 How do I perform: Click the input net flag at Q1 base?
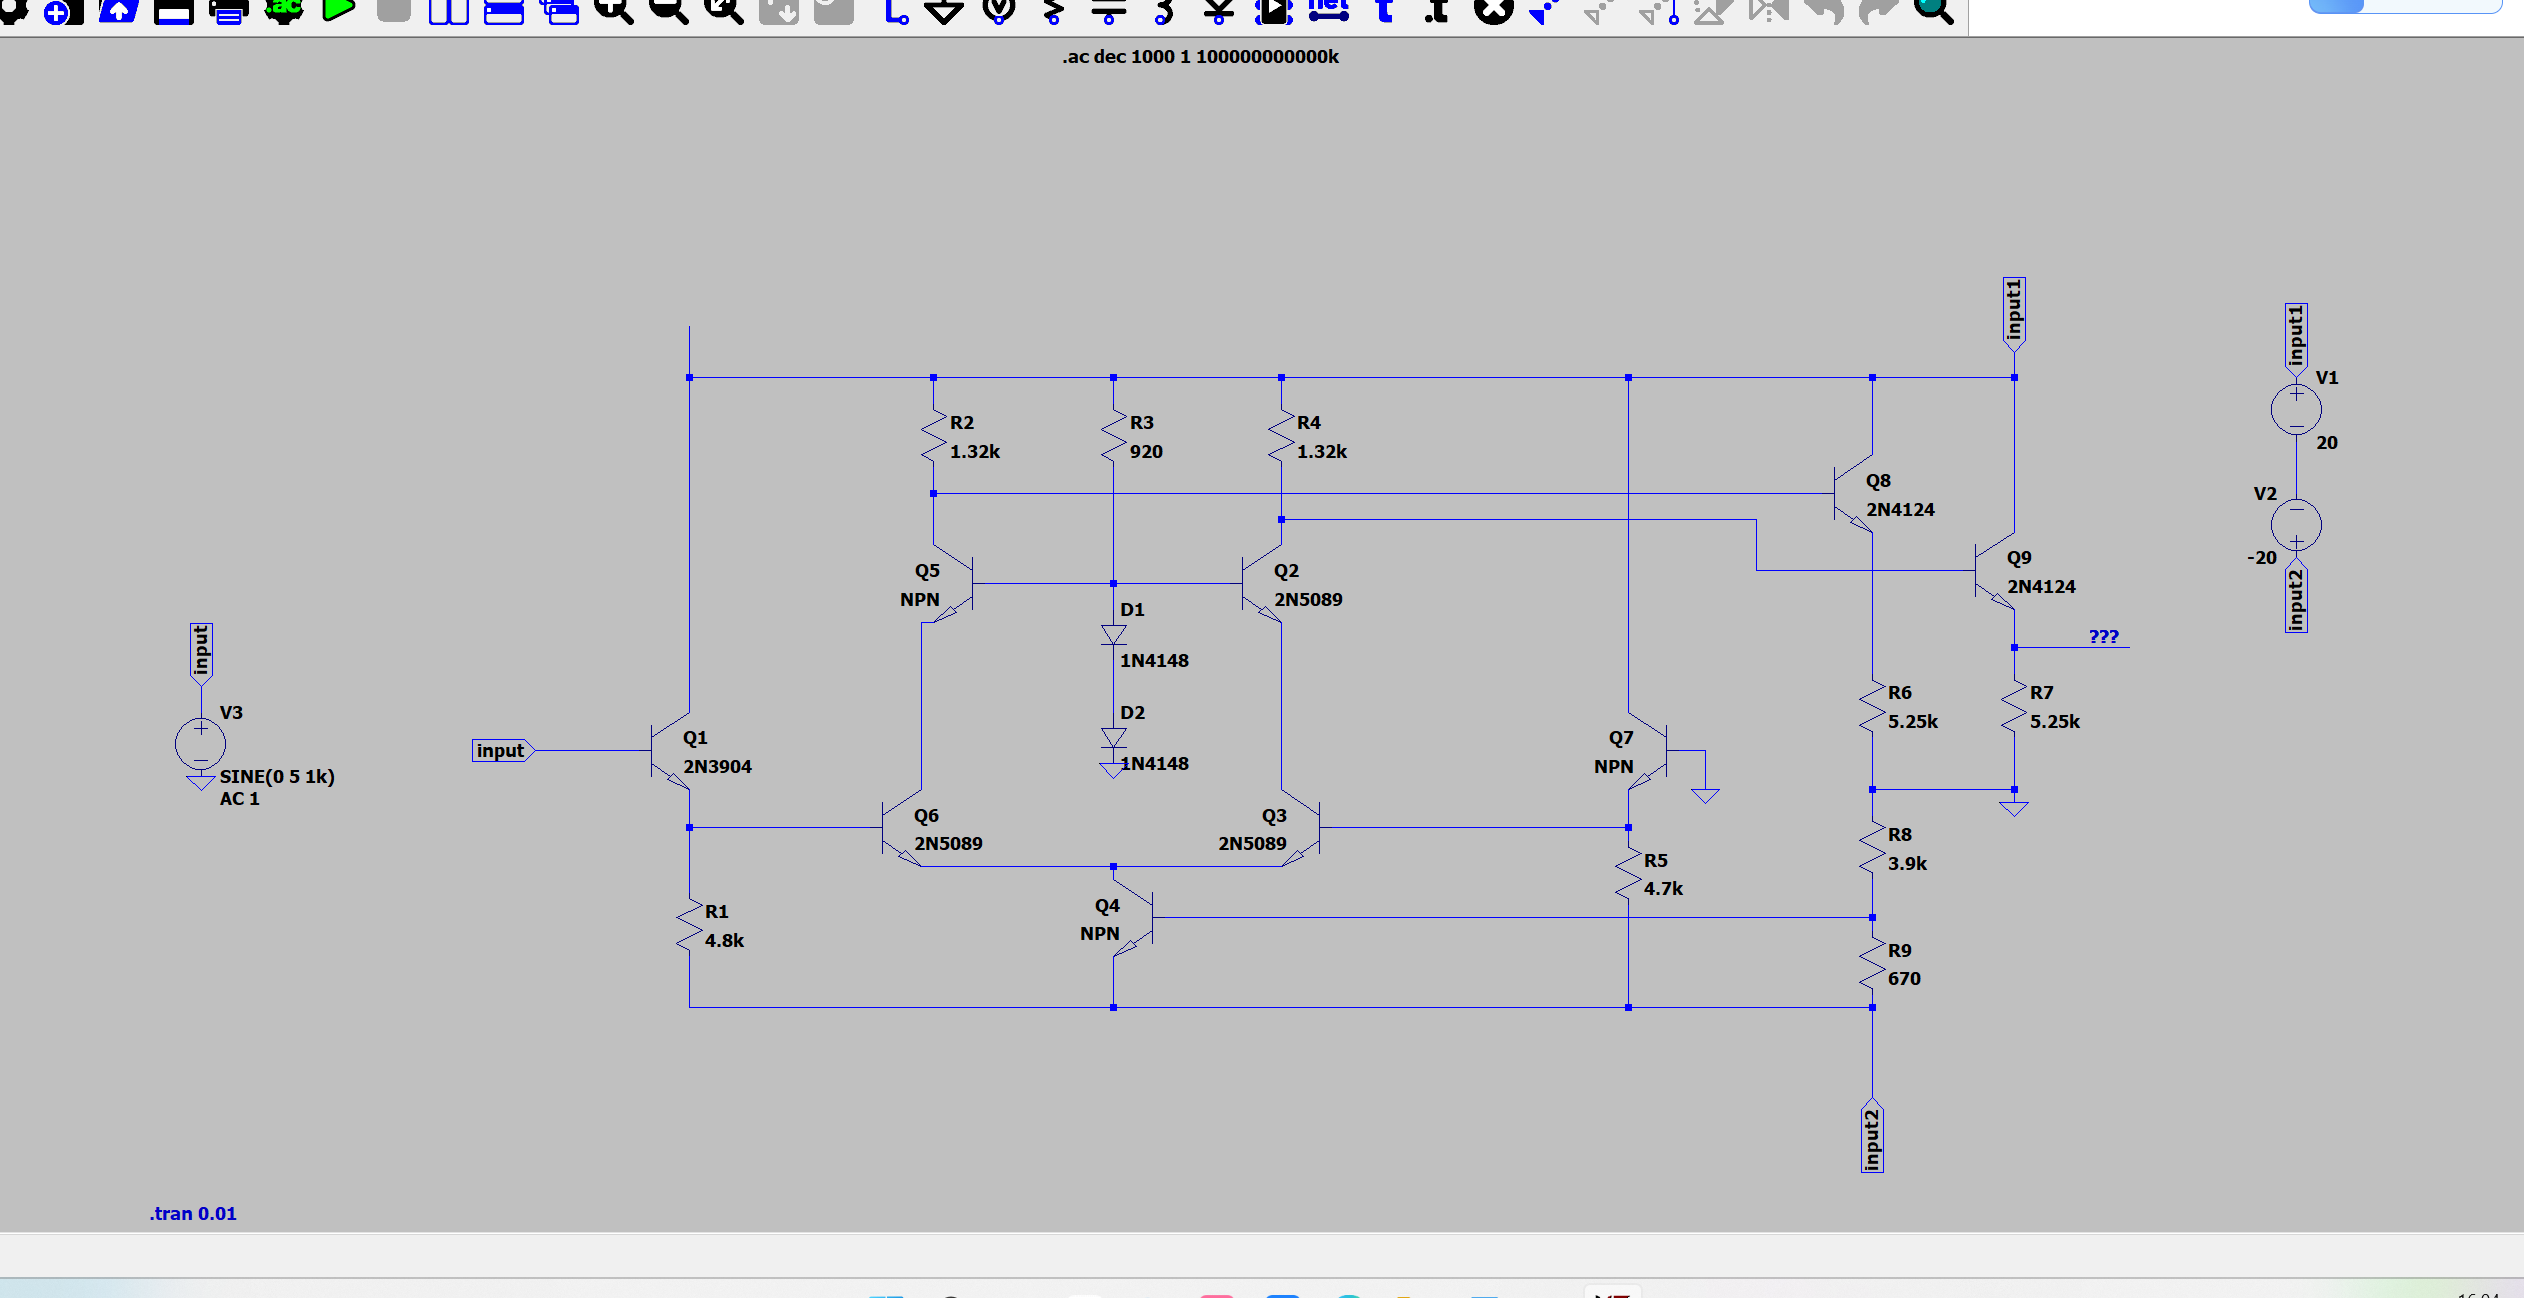[x=502, y=750]
